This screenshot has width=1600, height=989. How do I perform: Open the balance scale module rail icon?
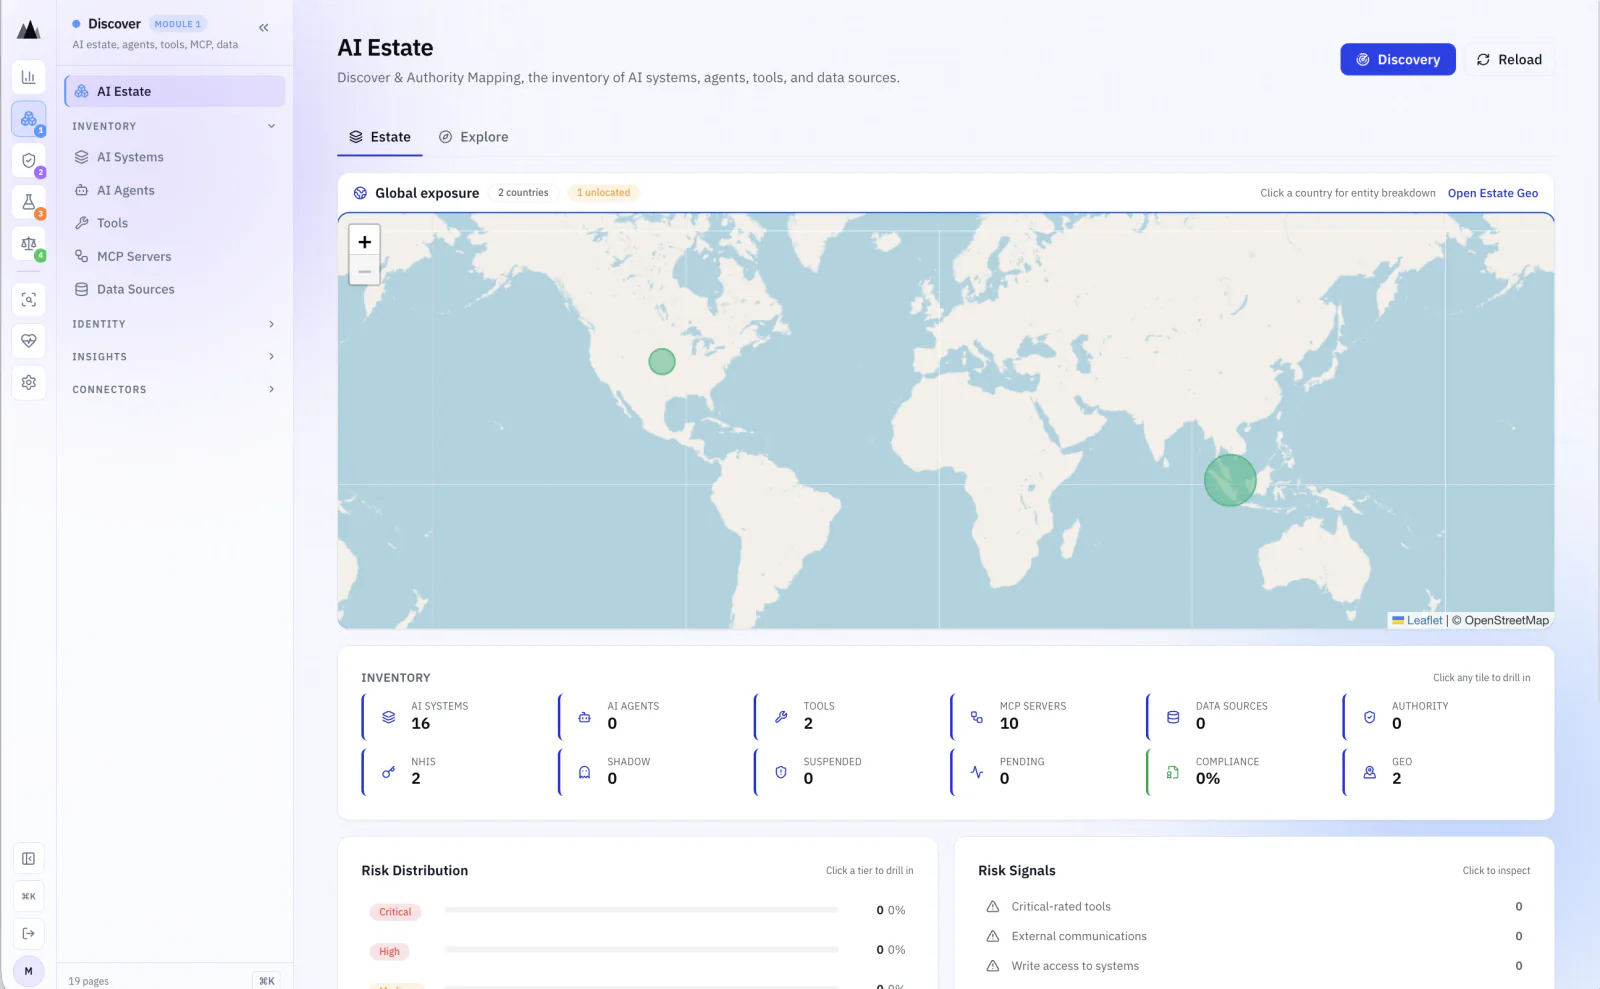tap(29, 244)
